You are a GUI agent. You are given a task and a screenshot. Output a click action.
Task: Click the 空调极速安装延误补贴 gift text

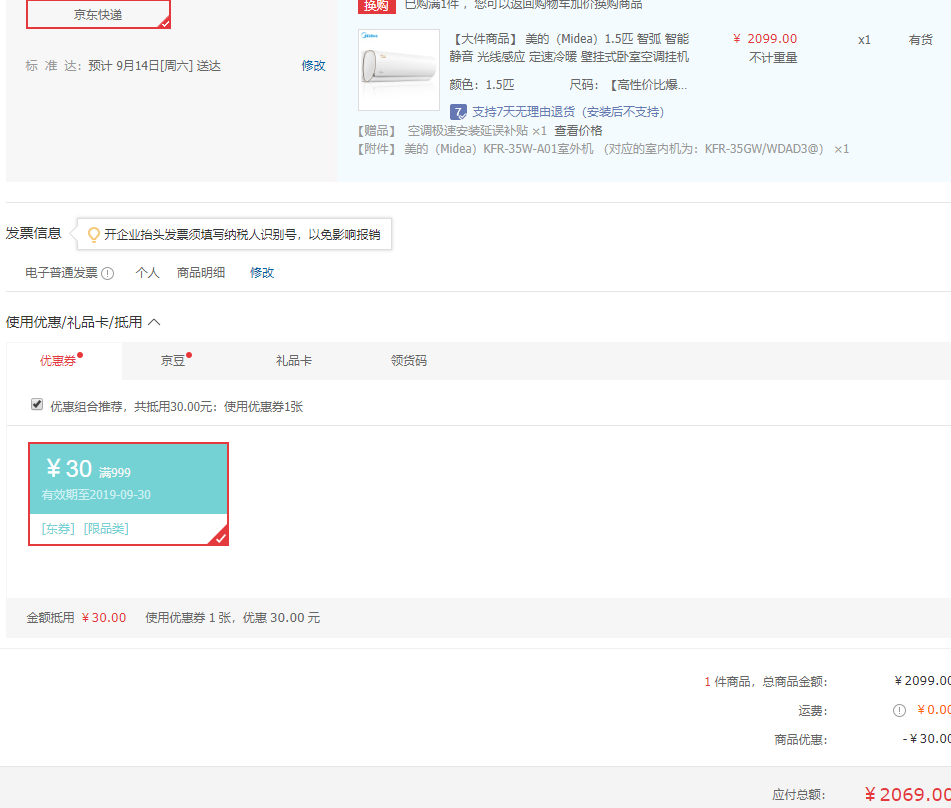coord(468,131)
